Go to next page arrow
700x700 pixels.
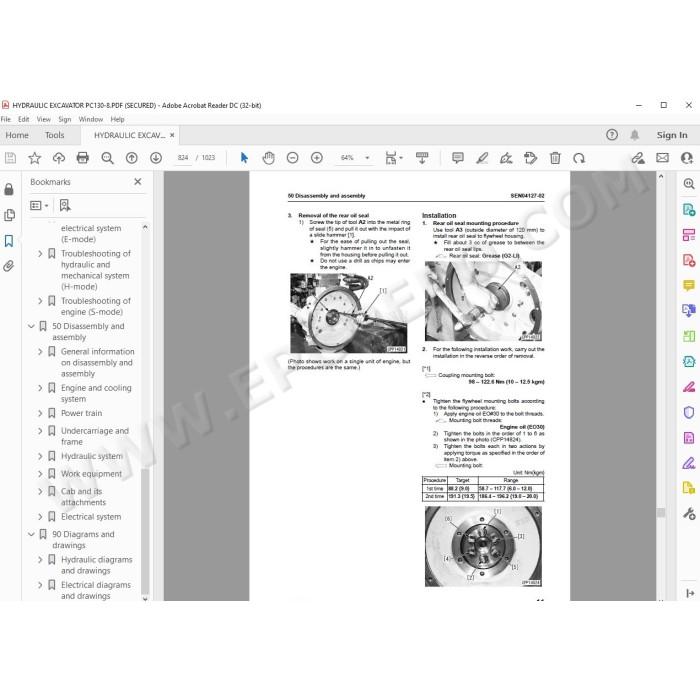pyautogui.click(x=156, y=158)
